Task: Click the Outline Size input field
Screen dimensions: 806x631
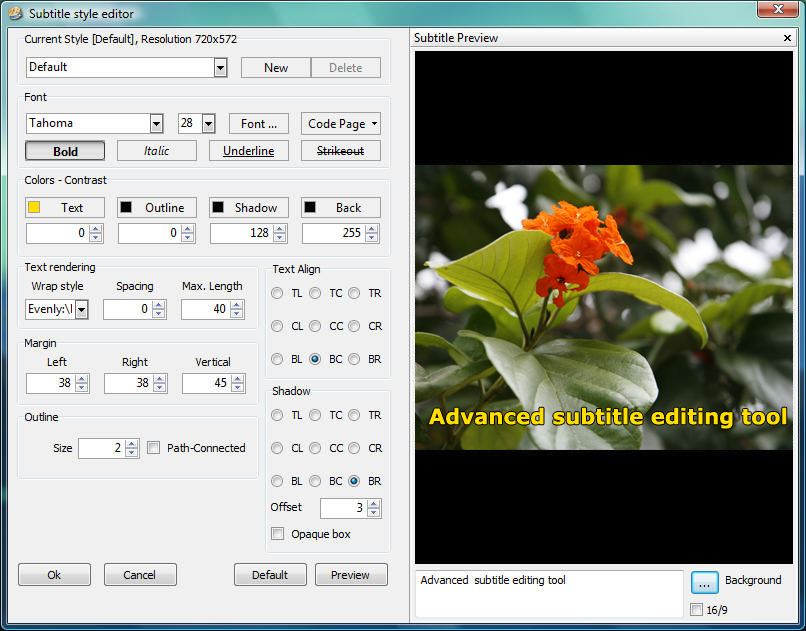Action: tap(102, 448)
